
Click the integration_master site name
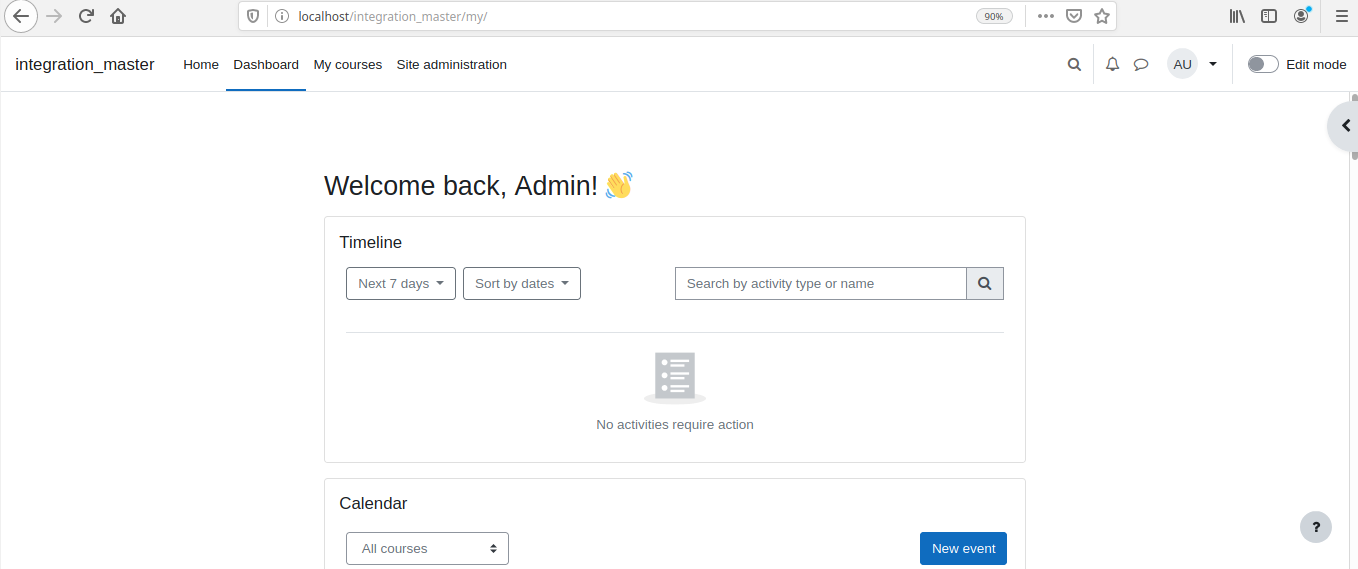pos(85,64)
